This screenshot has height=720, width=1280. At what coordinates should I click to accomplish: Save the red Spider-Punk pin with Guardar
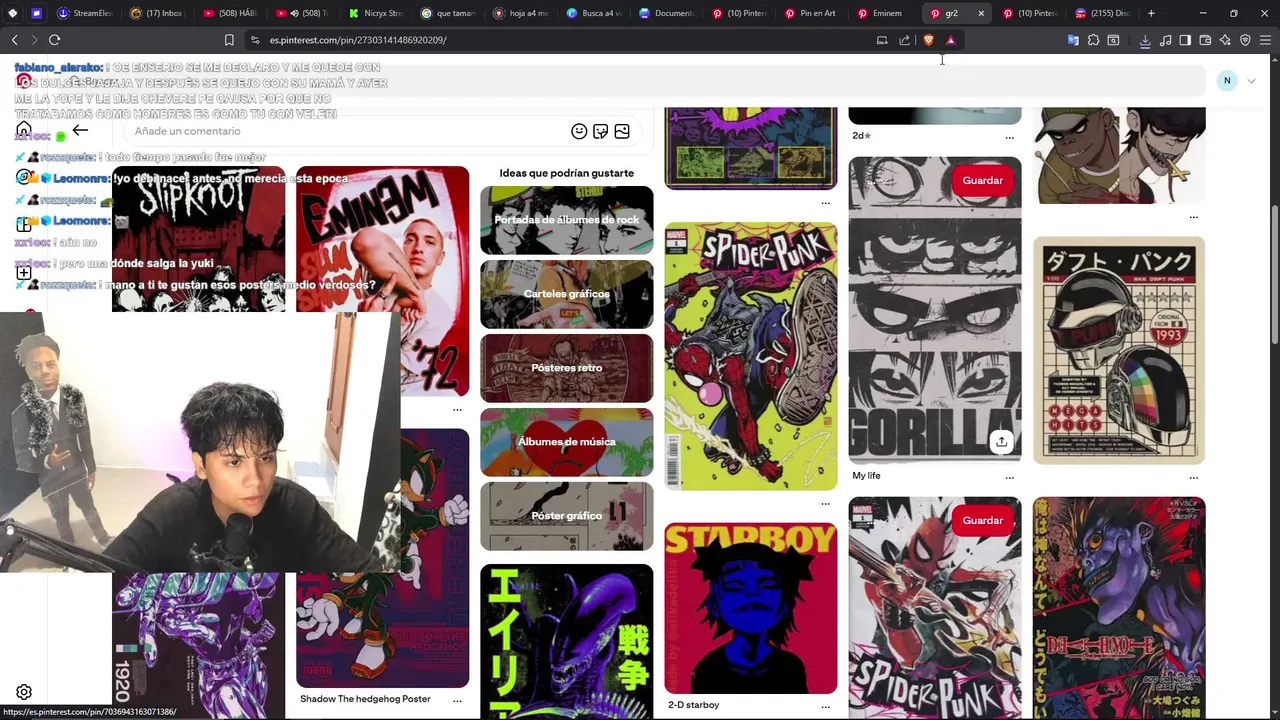coord(982,520)
